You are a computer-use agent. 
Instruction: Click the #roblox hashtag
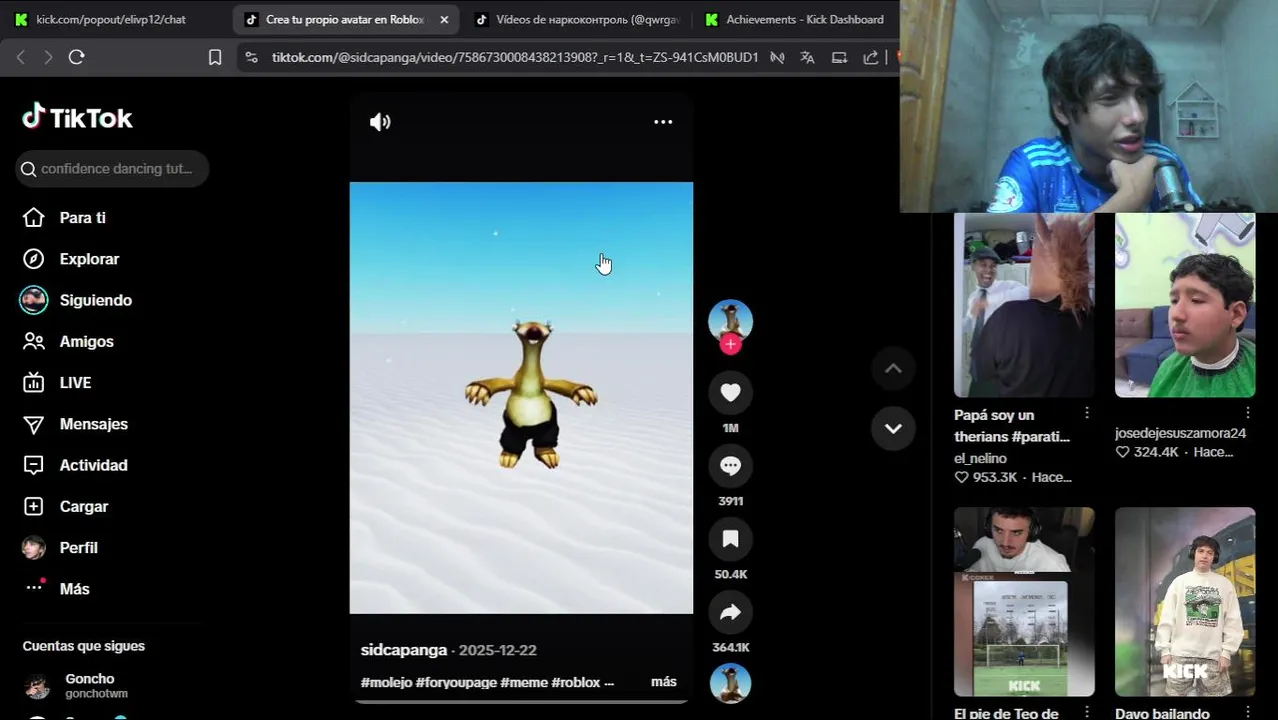[x=575, y=682]
